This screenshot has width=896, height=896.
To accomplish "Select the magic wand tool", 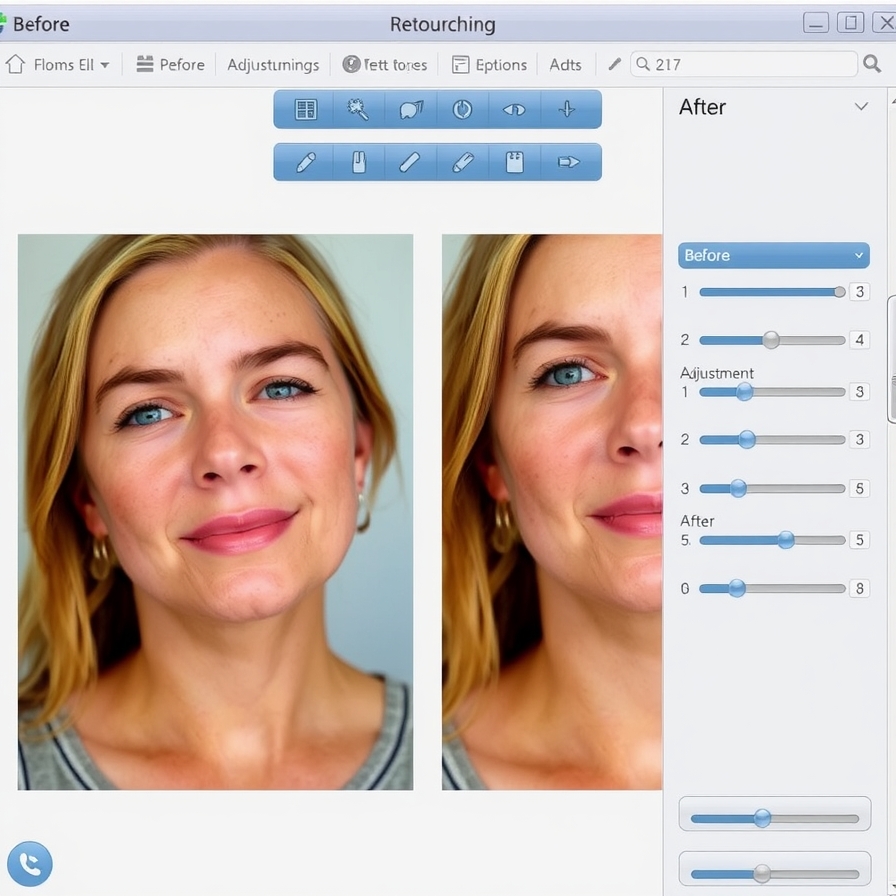I will pos(358,109).
